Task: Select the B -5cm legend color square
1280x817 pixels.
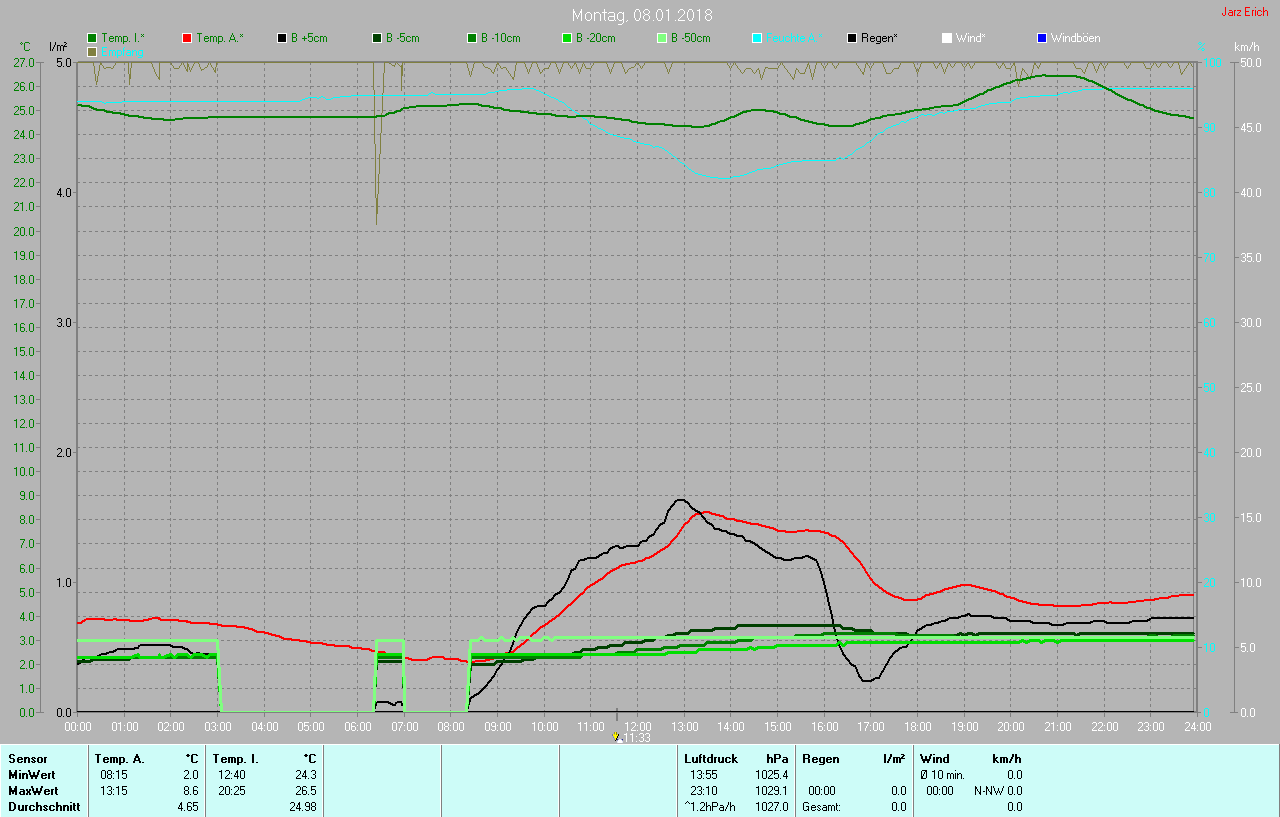Action: [377, 38]
